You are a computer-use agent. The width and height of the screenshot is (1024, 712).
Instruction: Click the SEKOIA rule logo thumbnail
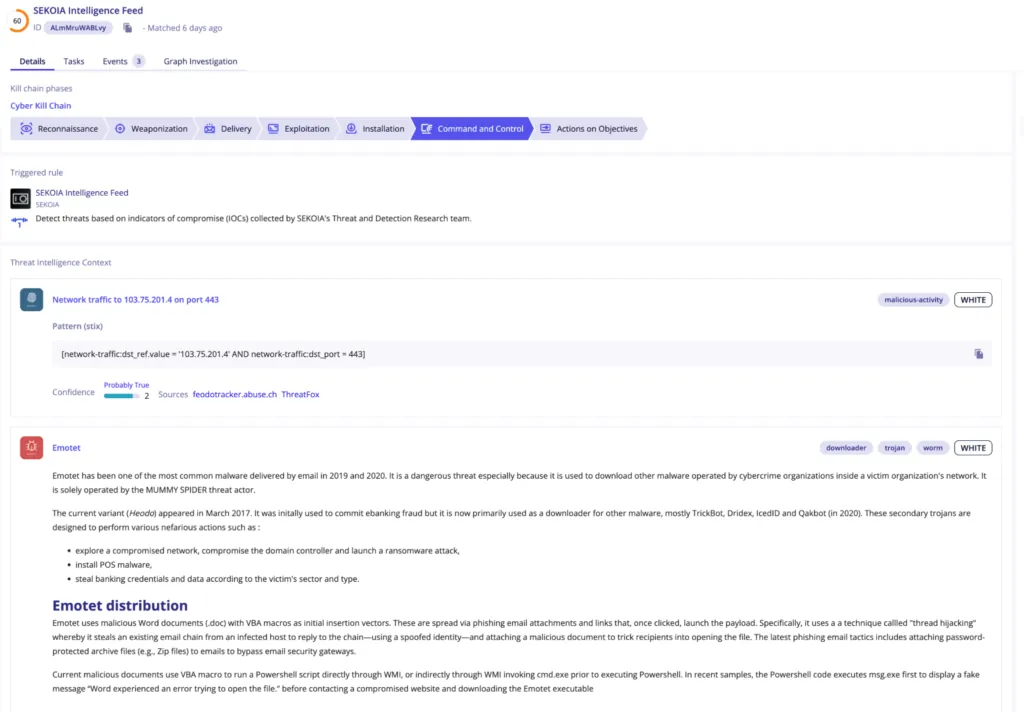pyautogui.click(x=20, y=198)
